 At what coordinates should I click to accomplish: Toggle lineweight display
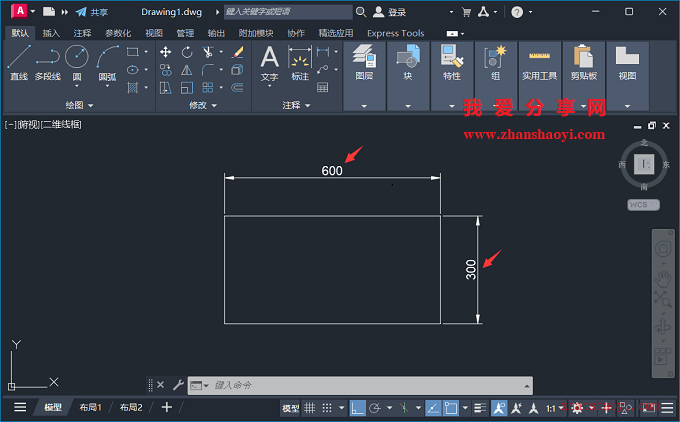[x=480, y=408]
